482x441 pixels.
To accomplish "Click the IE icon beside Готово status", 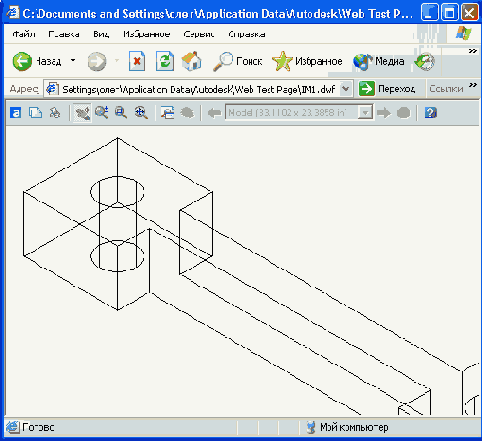I will [x=12, y=427].
